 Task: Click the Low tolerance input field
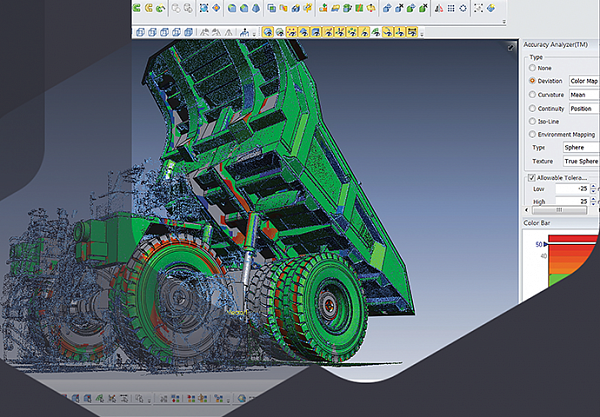click(573, 188)
